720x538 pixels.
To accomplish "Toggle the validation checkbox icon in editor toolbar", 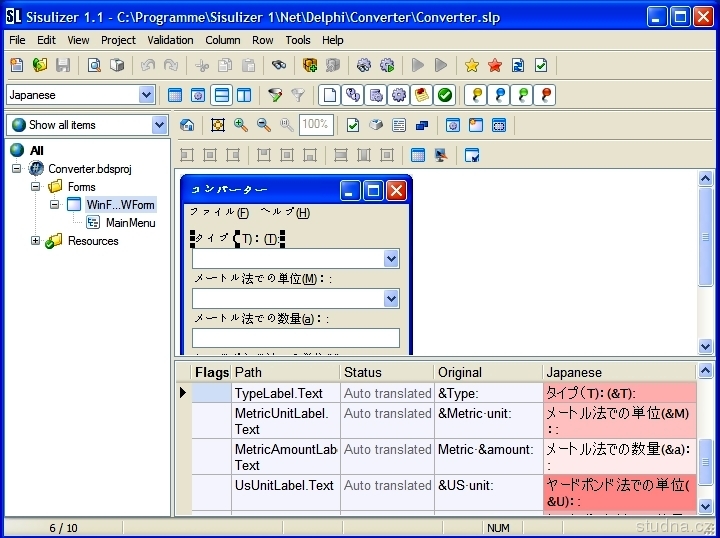I will [x=353, y=125].
